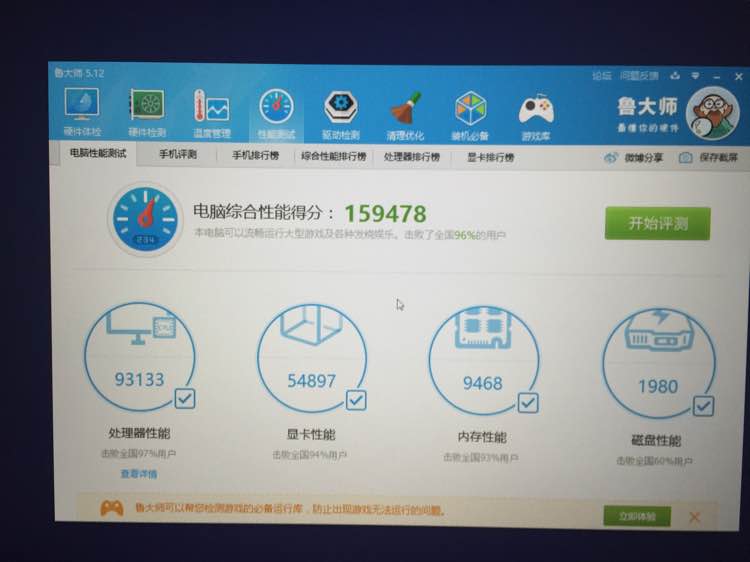The width and height of the screenshot is (750, 562).
Task: Click the 处理器性能 label
Action: [139, 433]
